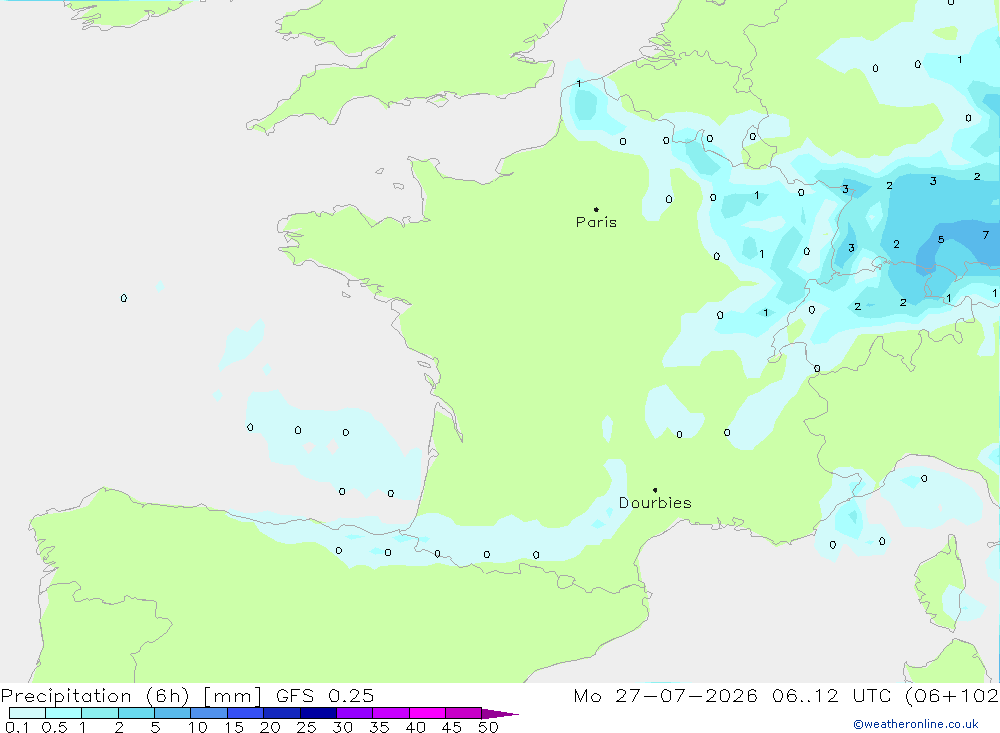1000x733 pixels.
Task: Click the 45 legend scale label
Action: (452, 727)
